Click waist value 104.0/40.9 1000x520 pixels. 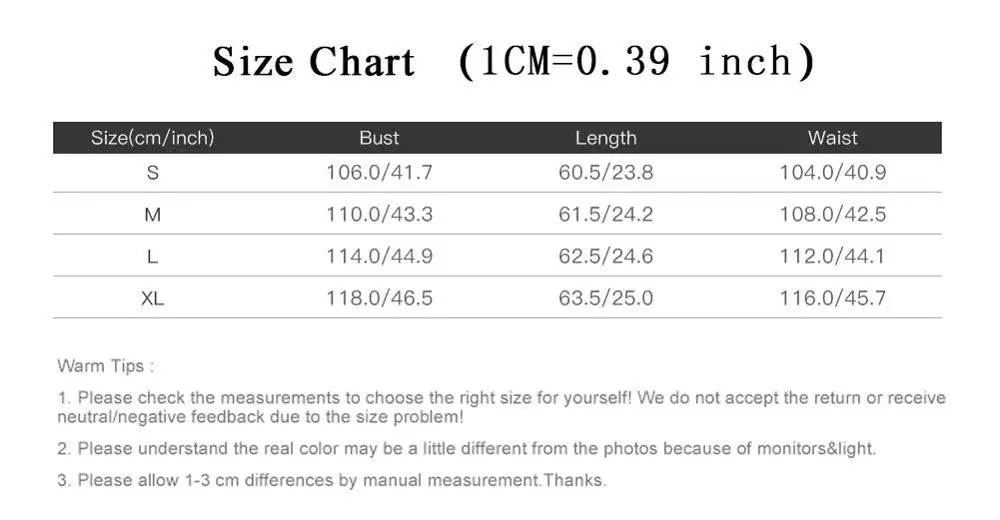[x=833, y=172]
